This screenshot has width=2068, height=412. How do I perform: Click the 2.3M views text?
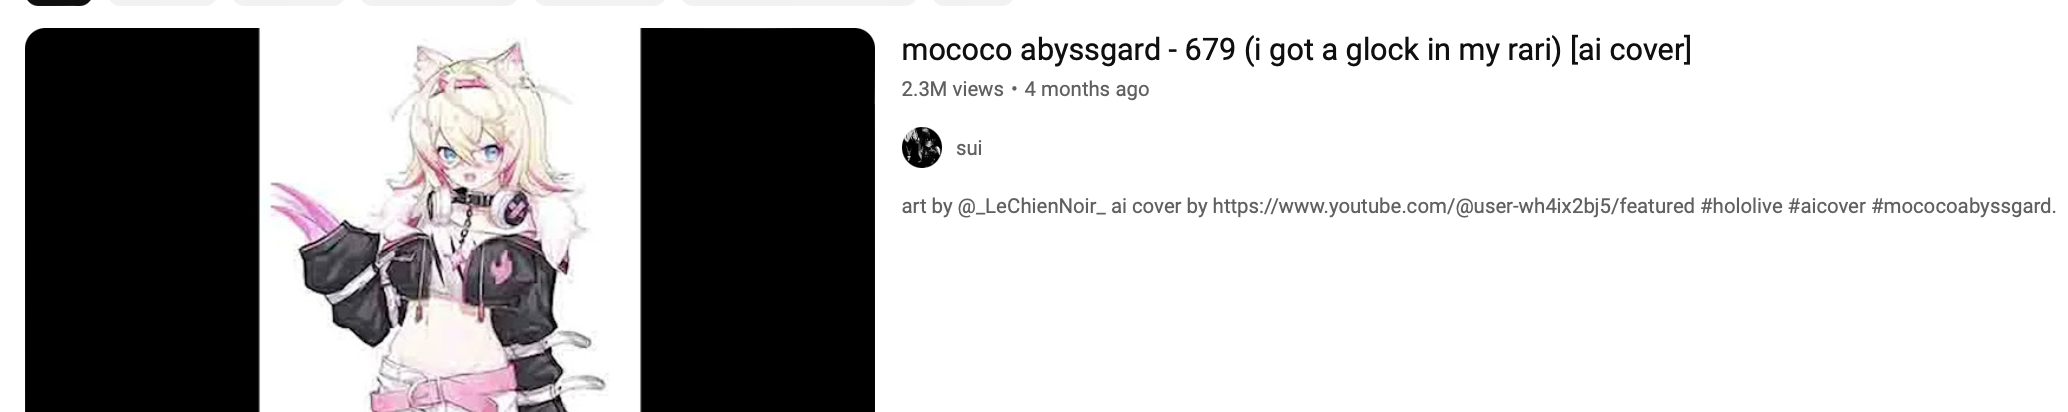pyautogui.click(x=952, y=89)
